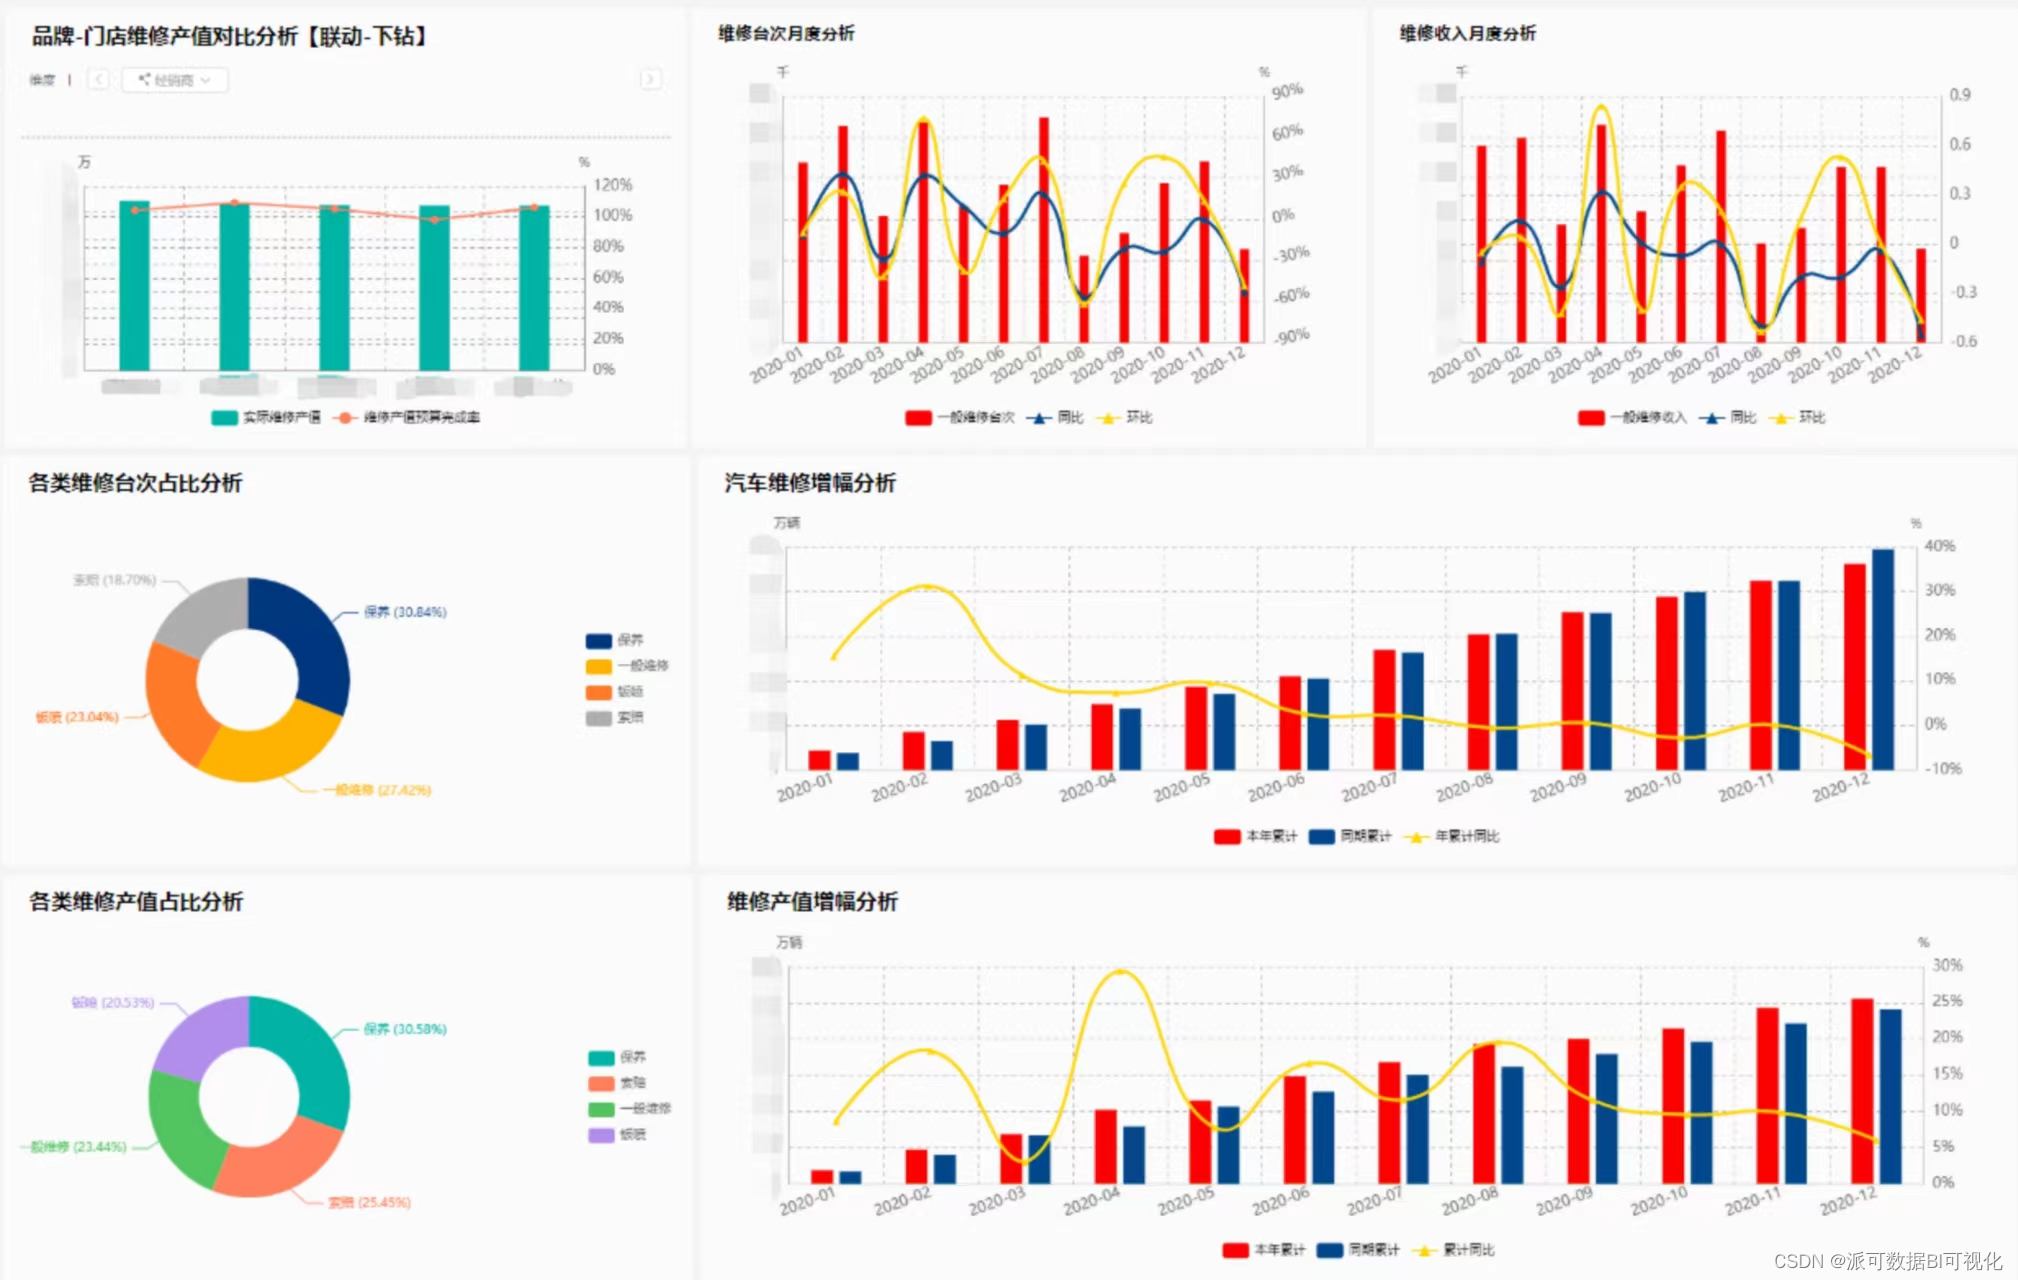This screenshot has height=1280, width=2018.
Task: Click the 保养 navy legend swatch in 台次占比 chart
Action: 598,640
